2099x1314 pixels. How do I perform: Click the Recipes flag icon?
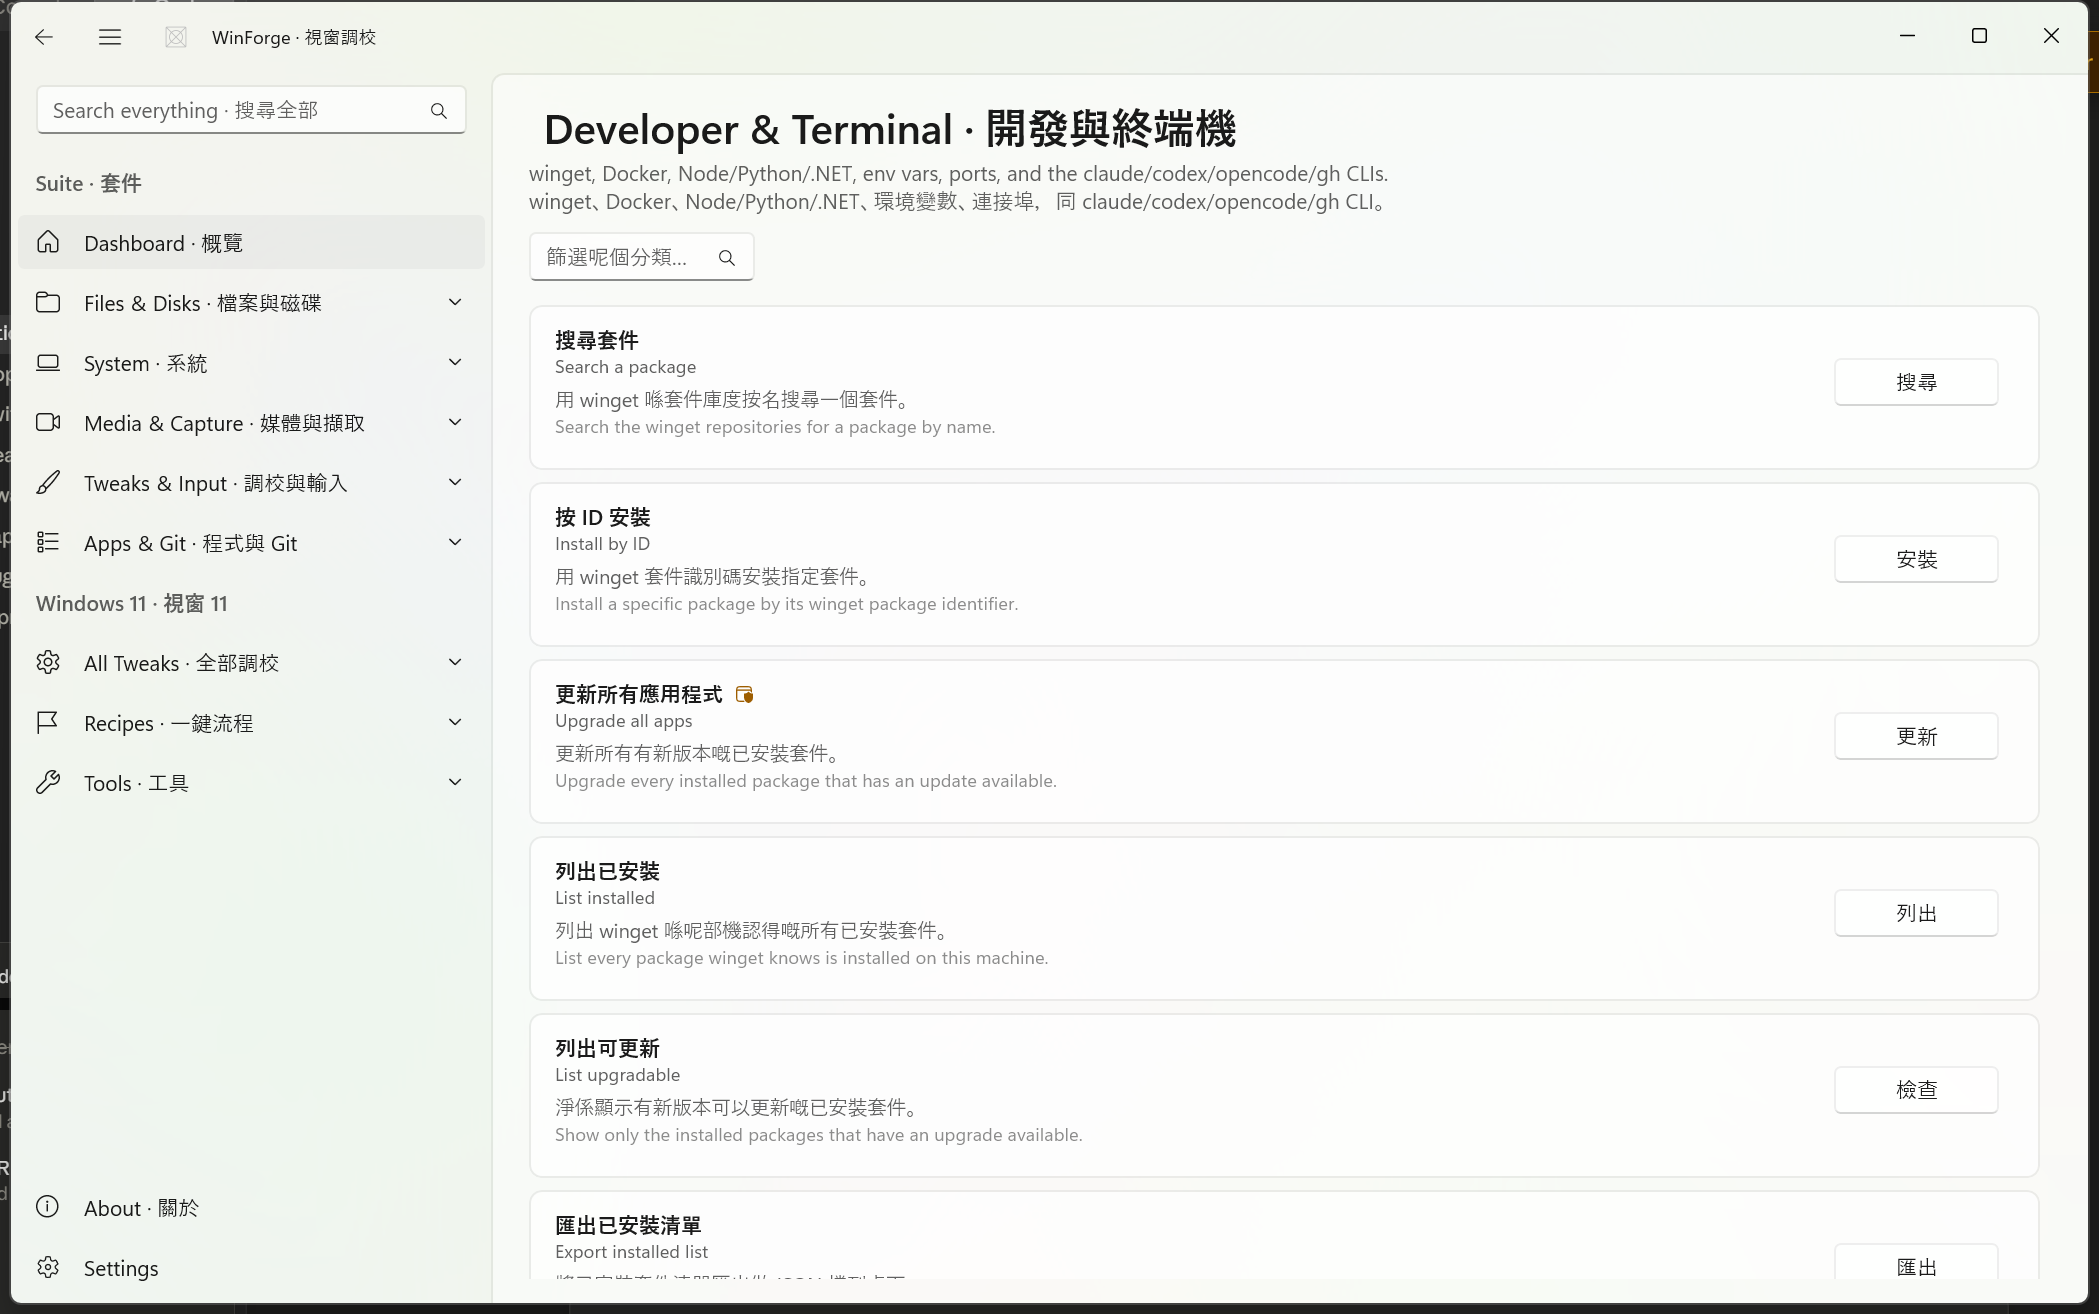[48, 722]
